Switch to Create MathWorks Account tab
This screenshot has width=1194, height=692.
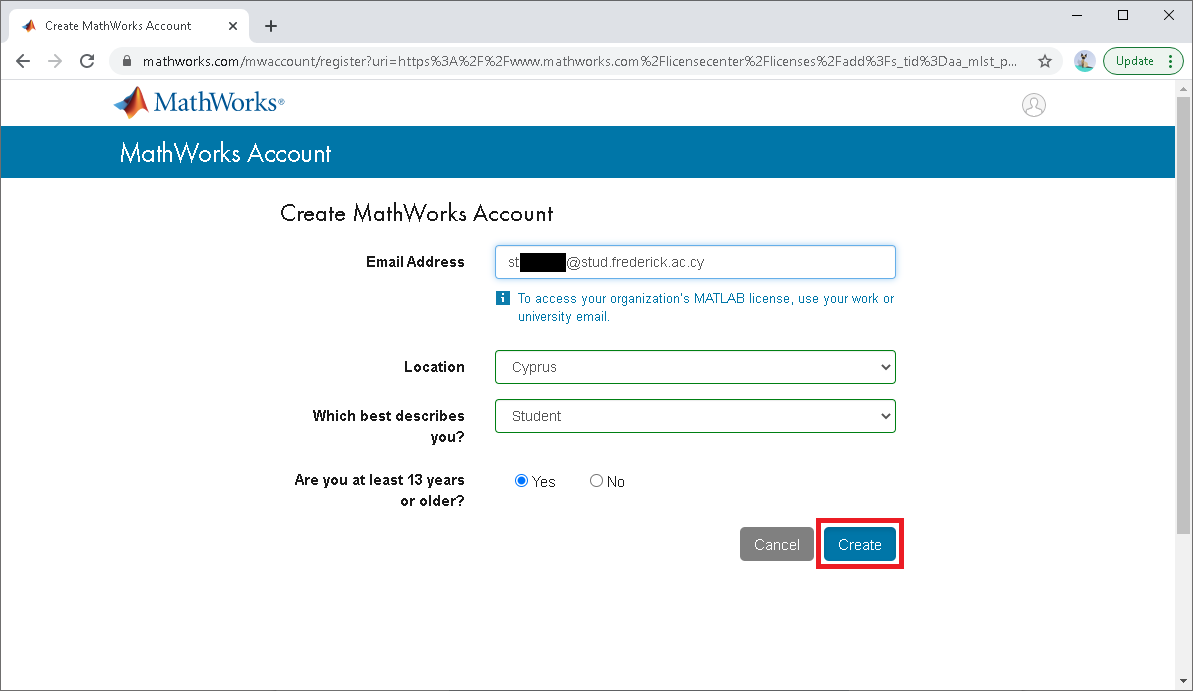point(118,26)
